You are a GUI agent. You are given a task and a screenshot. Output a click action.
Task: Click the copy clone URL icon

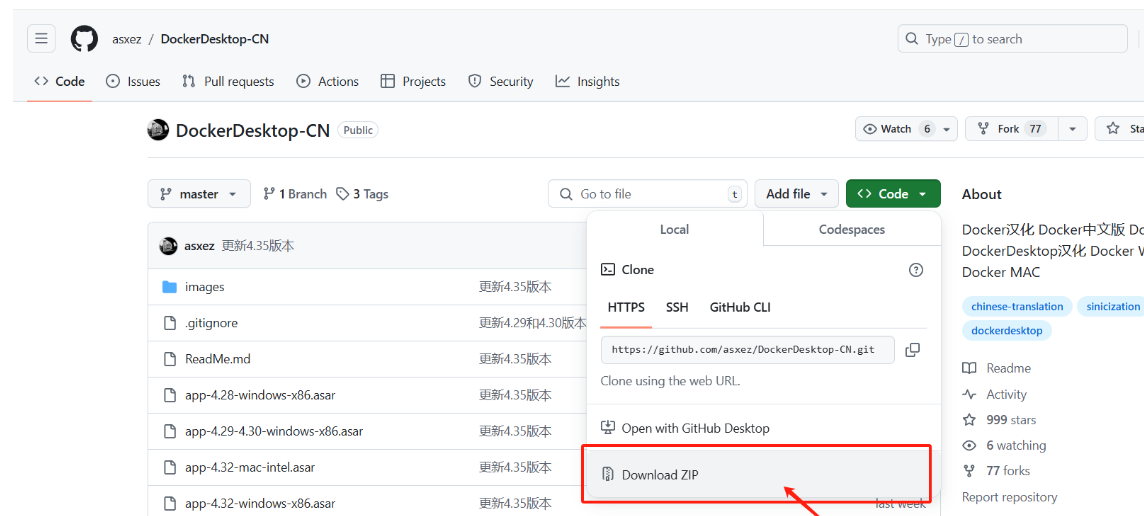(912, 350)
